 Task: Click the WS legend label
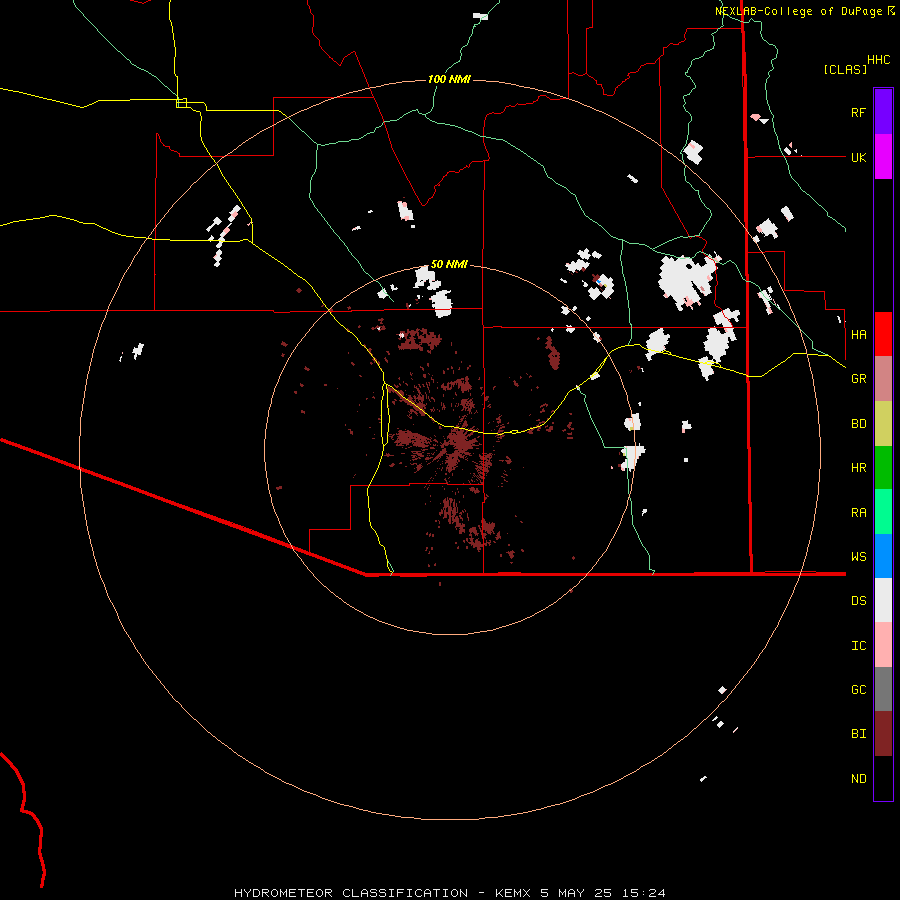click(858, 557)
